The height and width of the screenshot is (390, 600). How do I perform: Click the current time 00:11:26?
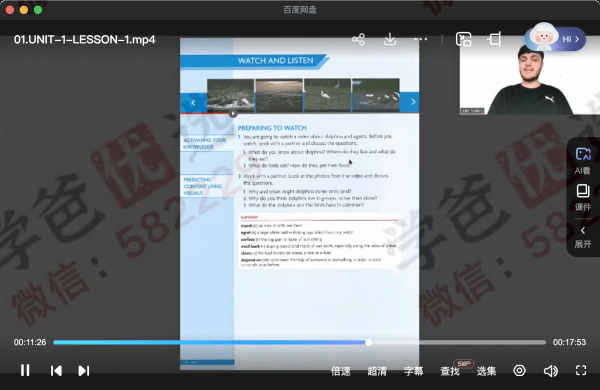tap(30, 342)
